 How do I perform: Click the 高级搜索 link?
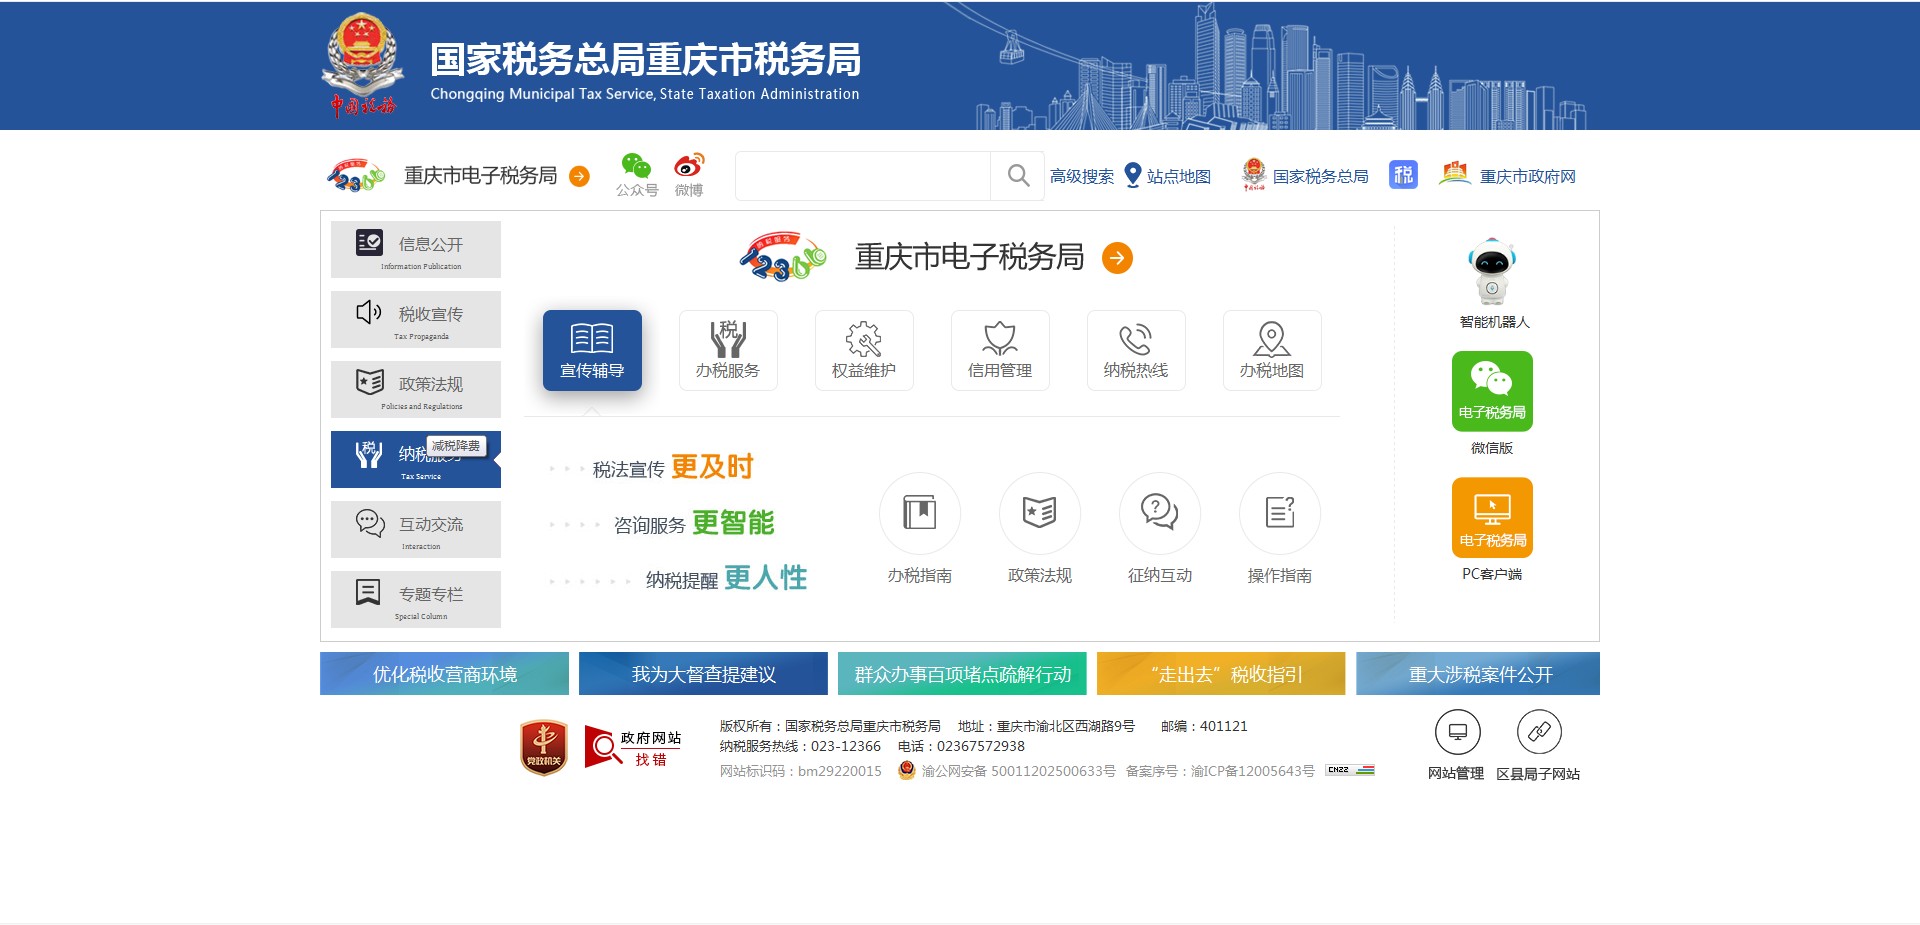coord(1082,176)
